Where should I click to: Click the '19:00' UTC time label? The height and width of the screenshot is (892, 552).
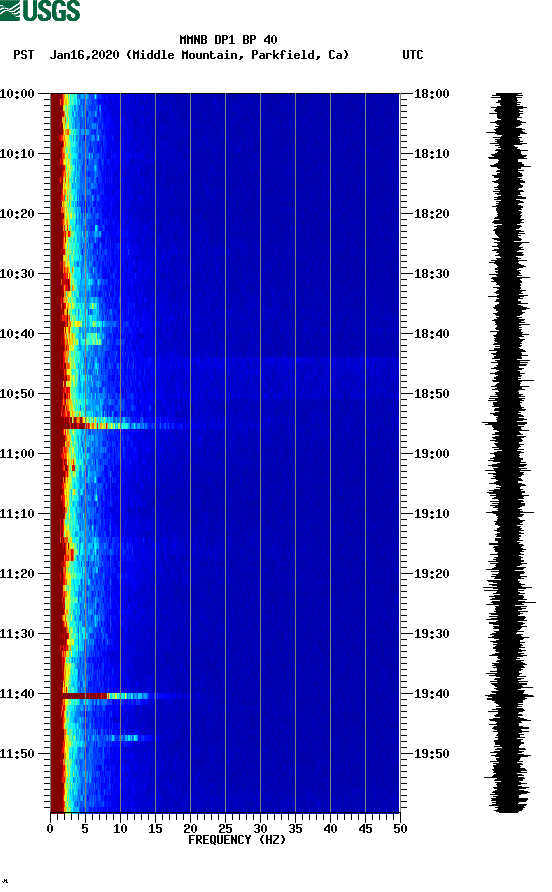click(x=432, y=454)
